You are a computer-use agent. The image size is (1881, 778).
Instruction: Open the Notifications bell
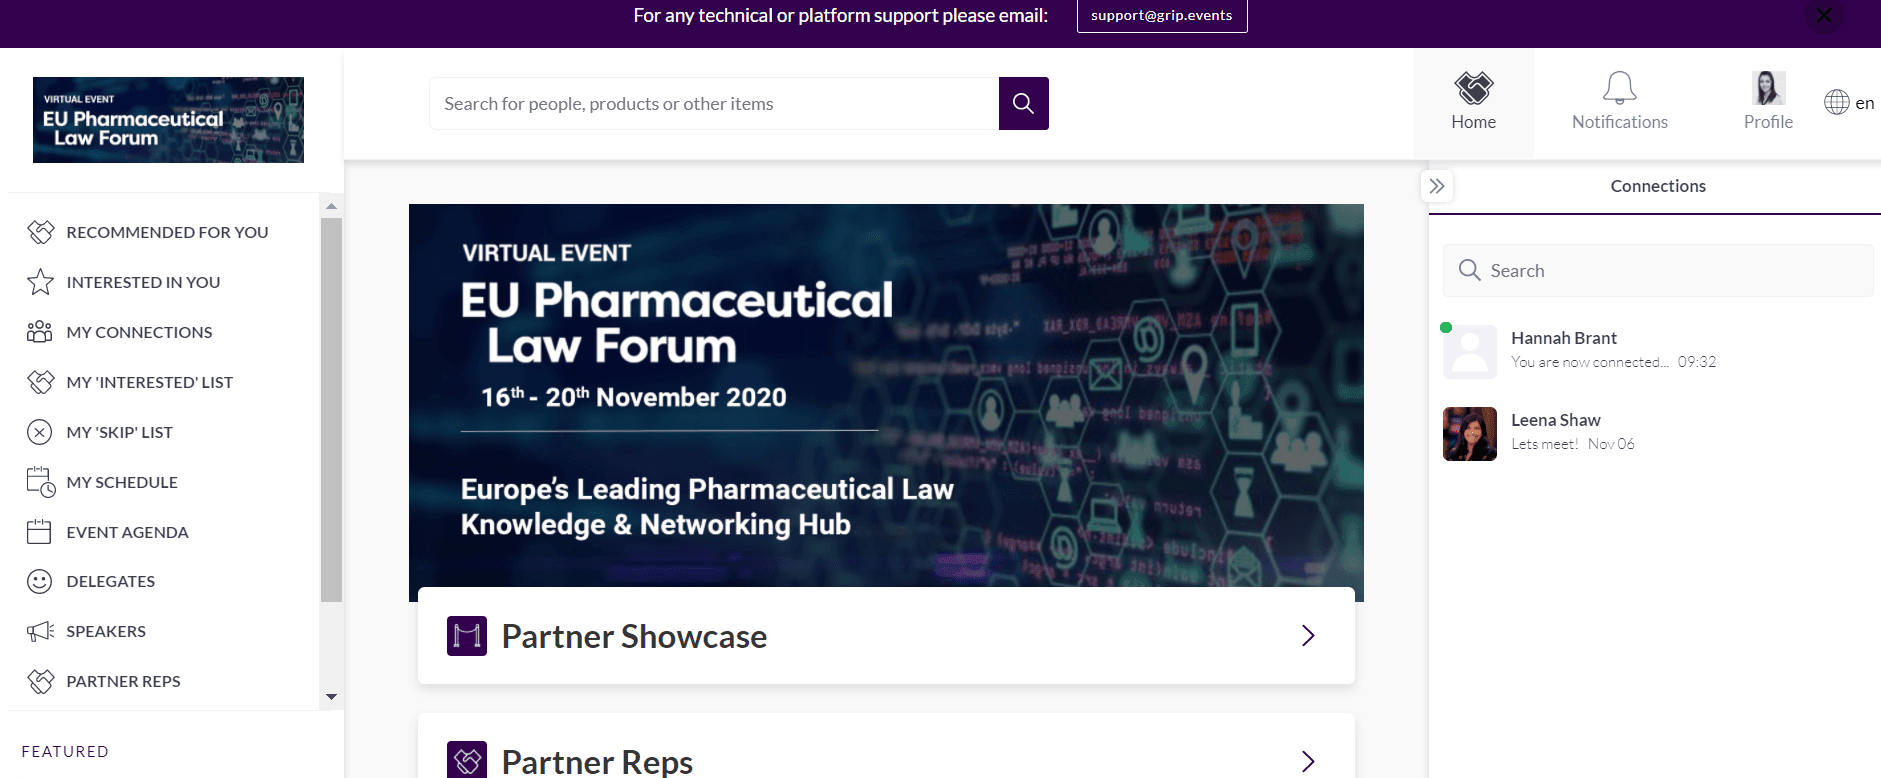(1619, 89)
